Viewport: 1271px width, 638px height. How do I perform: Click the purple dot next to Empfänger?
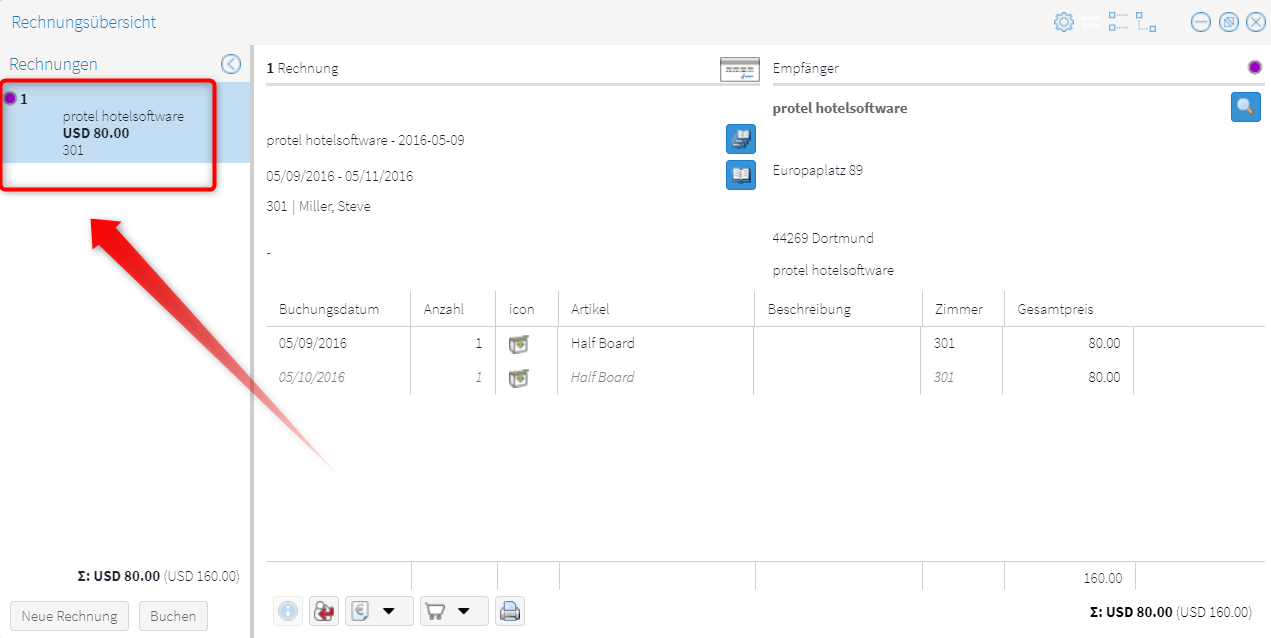1254,68
